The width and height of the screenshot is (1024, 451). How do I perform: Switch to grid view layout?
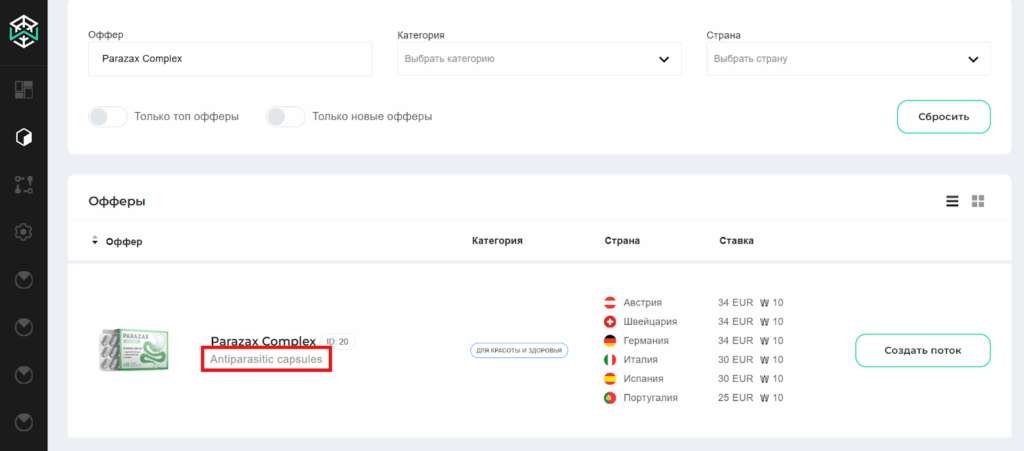pyautogui.click(x=978, y=201)
